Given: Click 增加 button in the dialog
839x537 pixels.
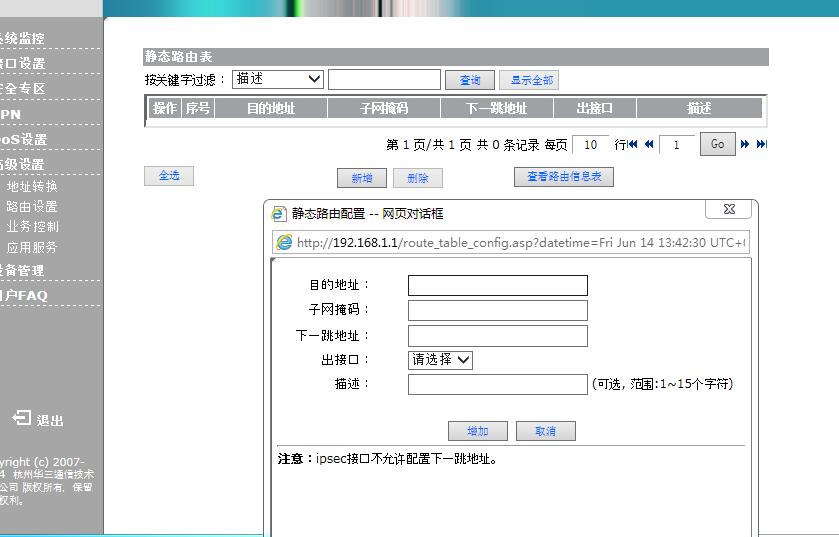Looking at the screenshot, I should pos(477,431).
